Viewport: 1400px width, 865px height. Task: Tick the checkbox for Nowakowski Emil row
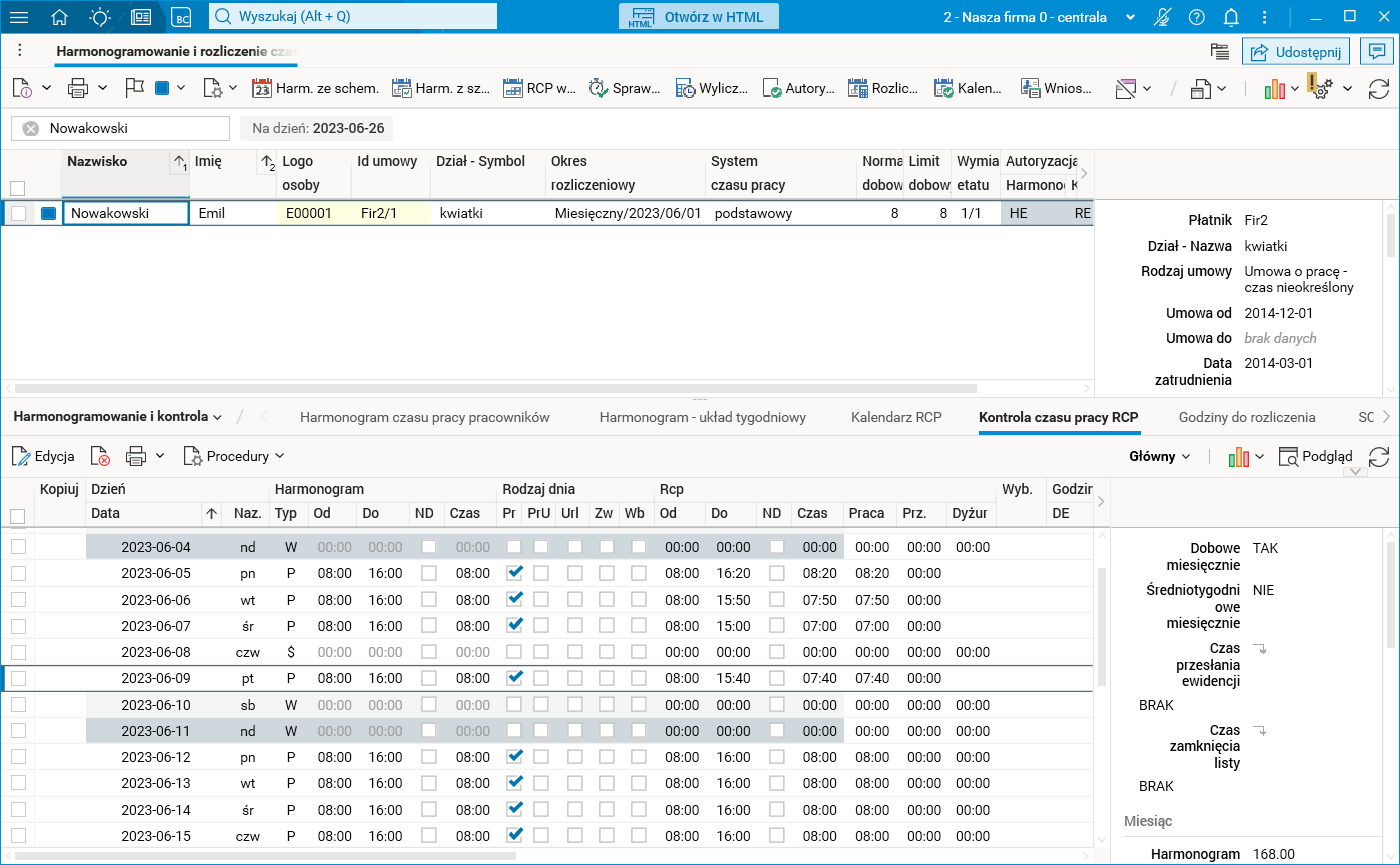[18, 213]
